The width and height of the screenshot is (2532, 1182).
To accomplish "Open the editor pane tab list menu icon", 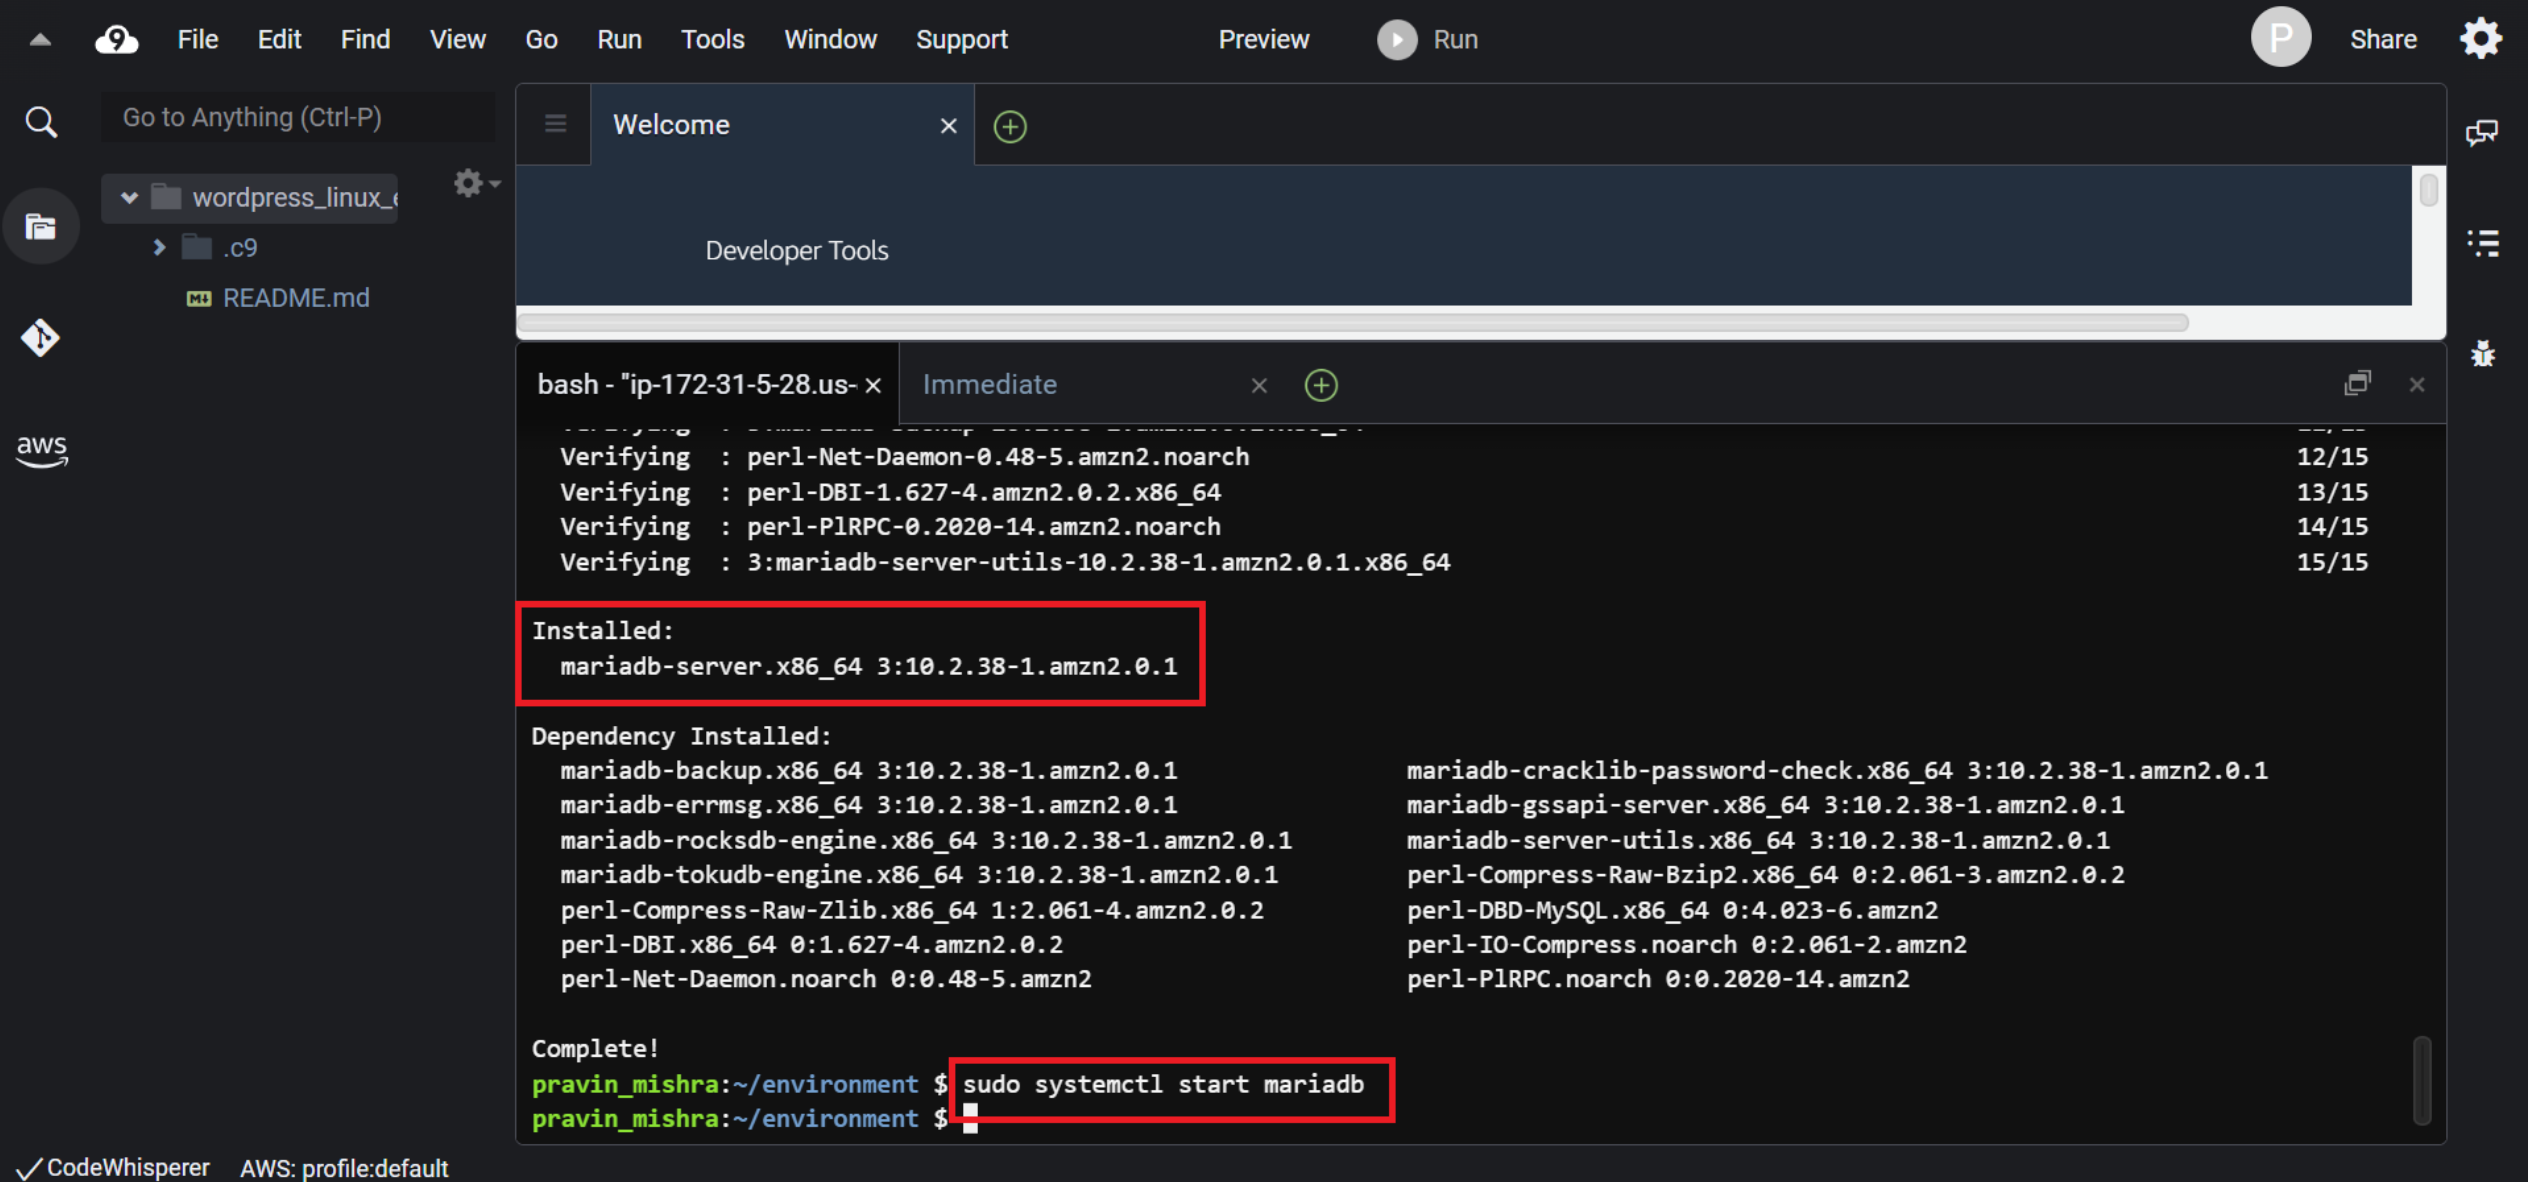I will click(x=555, y=123).
